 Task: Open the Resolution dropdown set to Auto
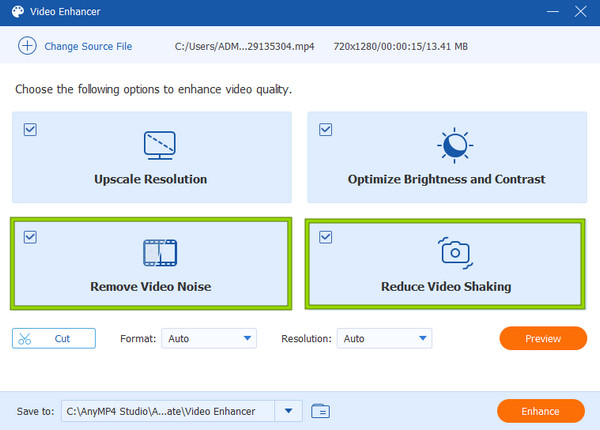(384, 338)
